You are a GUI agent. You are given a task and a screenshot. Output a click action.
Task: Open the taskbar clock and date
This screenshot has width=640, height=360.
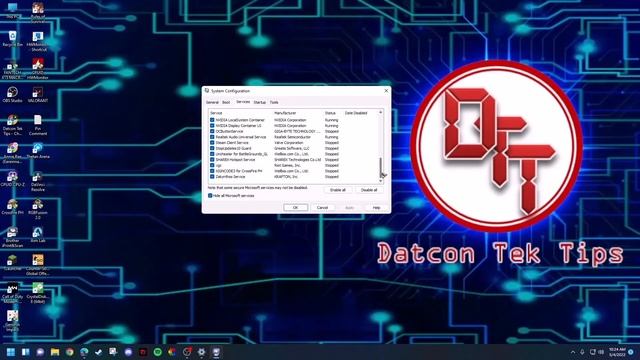(617, 352)
